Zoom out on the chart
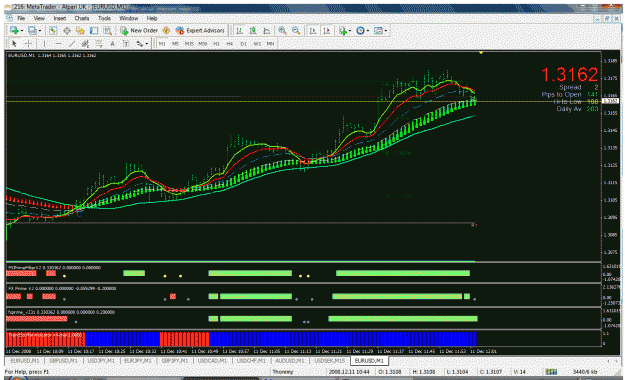 (296, 30)
